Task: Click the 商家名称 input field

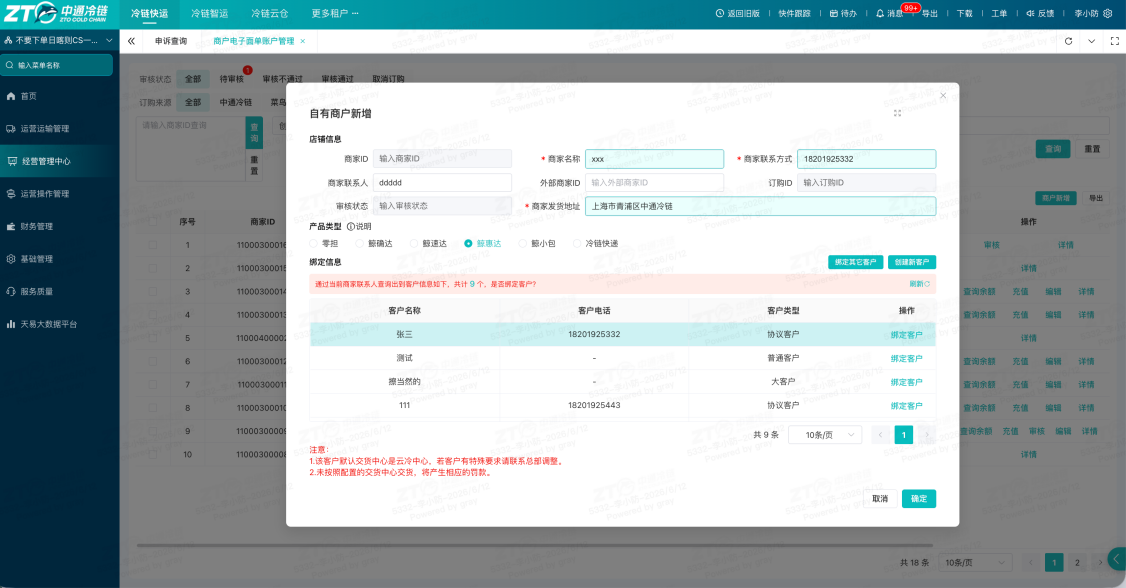Action: coord(654,159)
